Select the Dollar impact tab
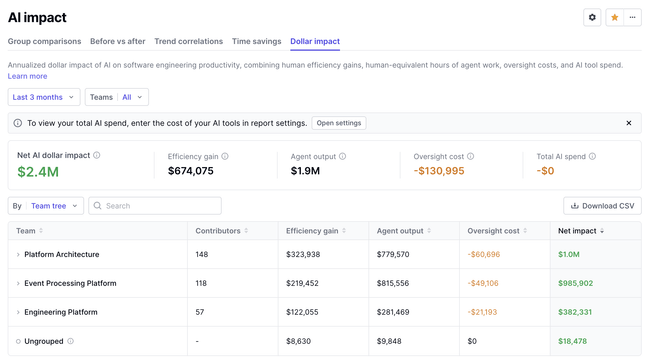This screenshot has width=650, height=362. (x=315, y=41)
